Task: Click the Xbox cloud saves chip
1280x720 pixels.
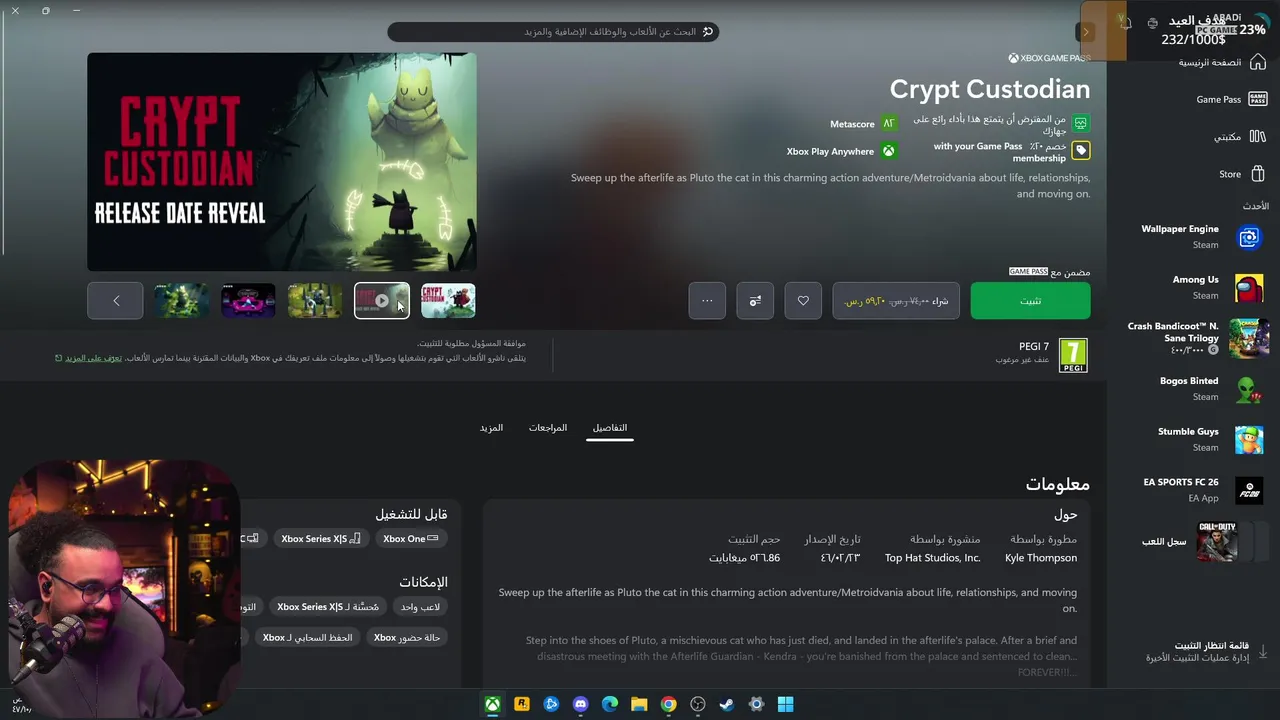Action: (x=307, y=638)
